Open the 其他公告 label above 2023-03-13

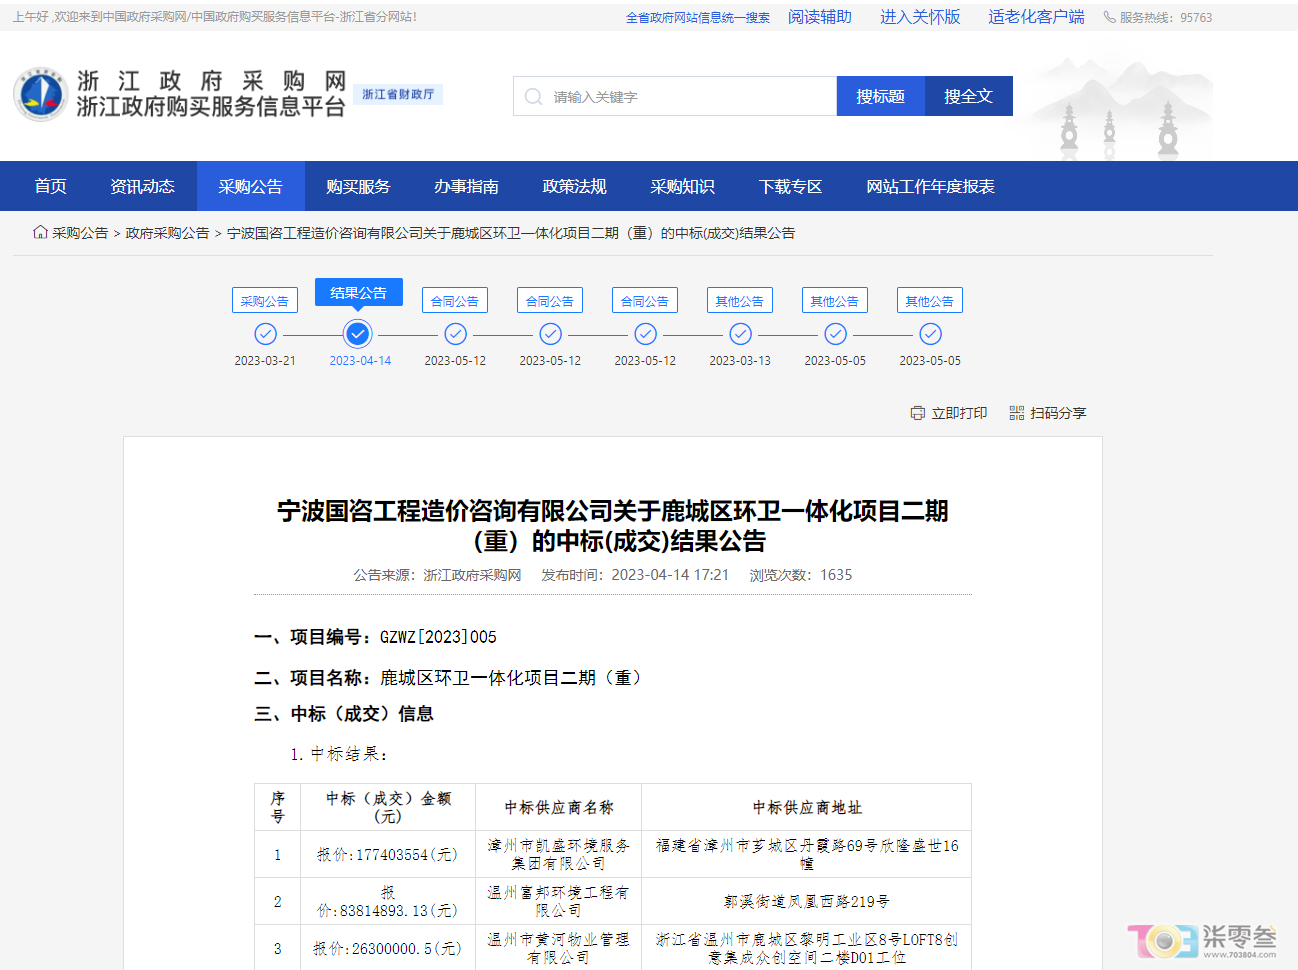tap(740, 301)
